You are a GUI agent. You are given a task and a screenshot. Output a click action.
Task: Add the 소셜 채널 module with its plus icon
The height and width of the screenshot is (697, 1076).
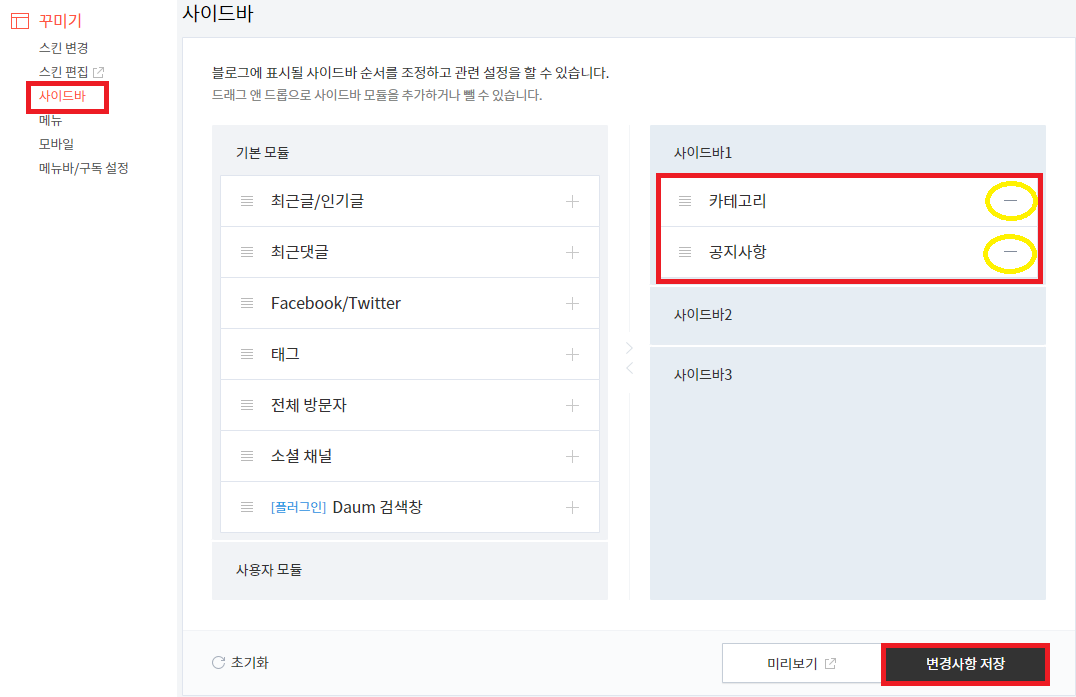(572, 456)
